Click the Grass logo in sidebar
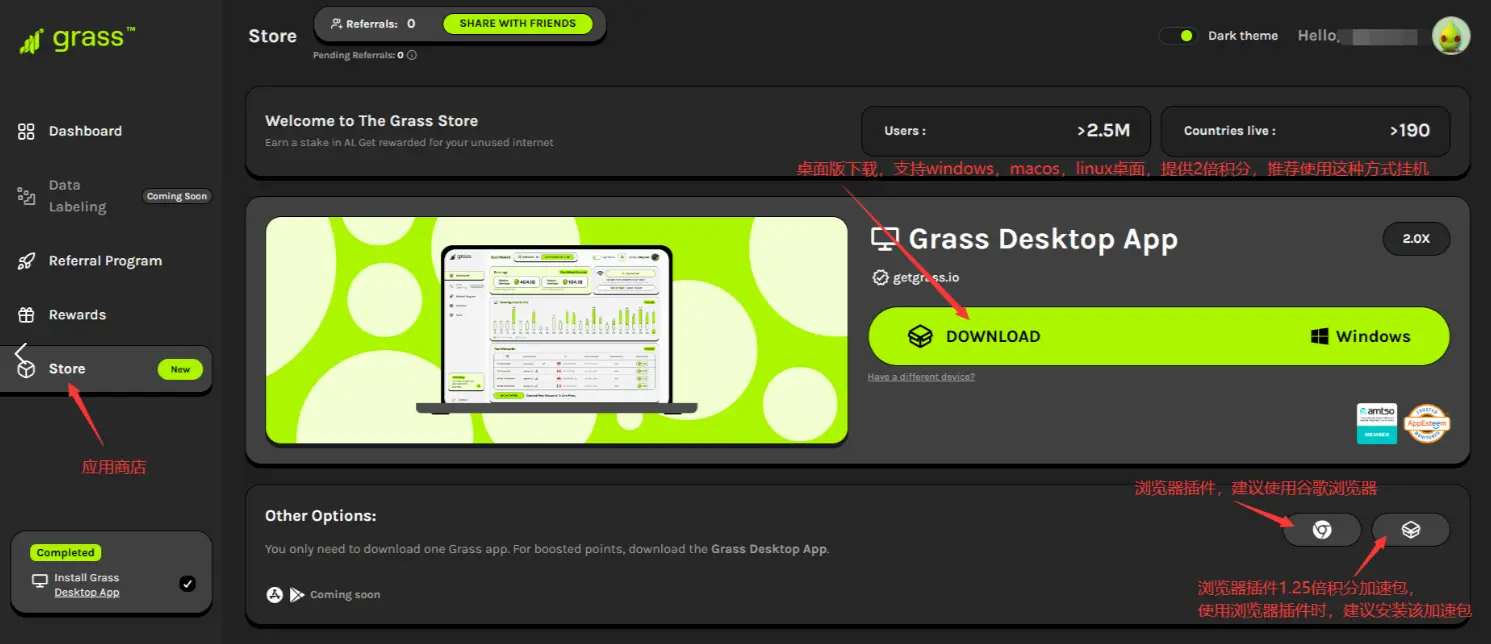Screen dimensions: 1491x644 coord(77,40)
